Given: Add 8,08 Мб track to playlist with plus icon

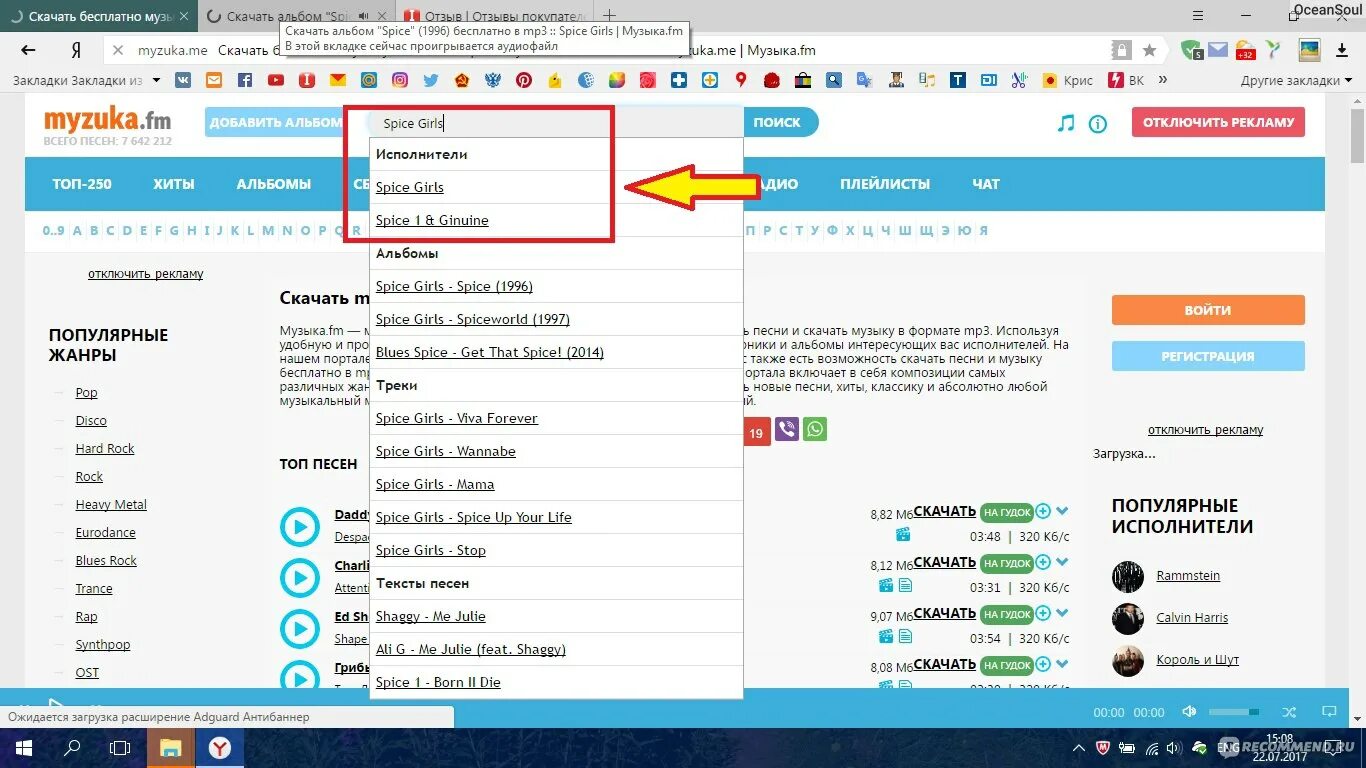Looking at the screenshot, I should (x=1043, y=664).
